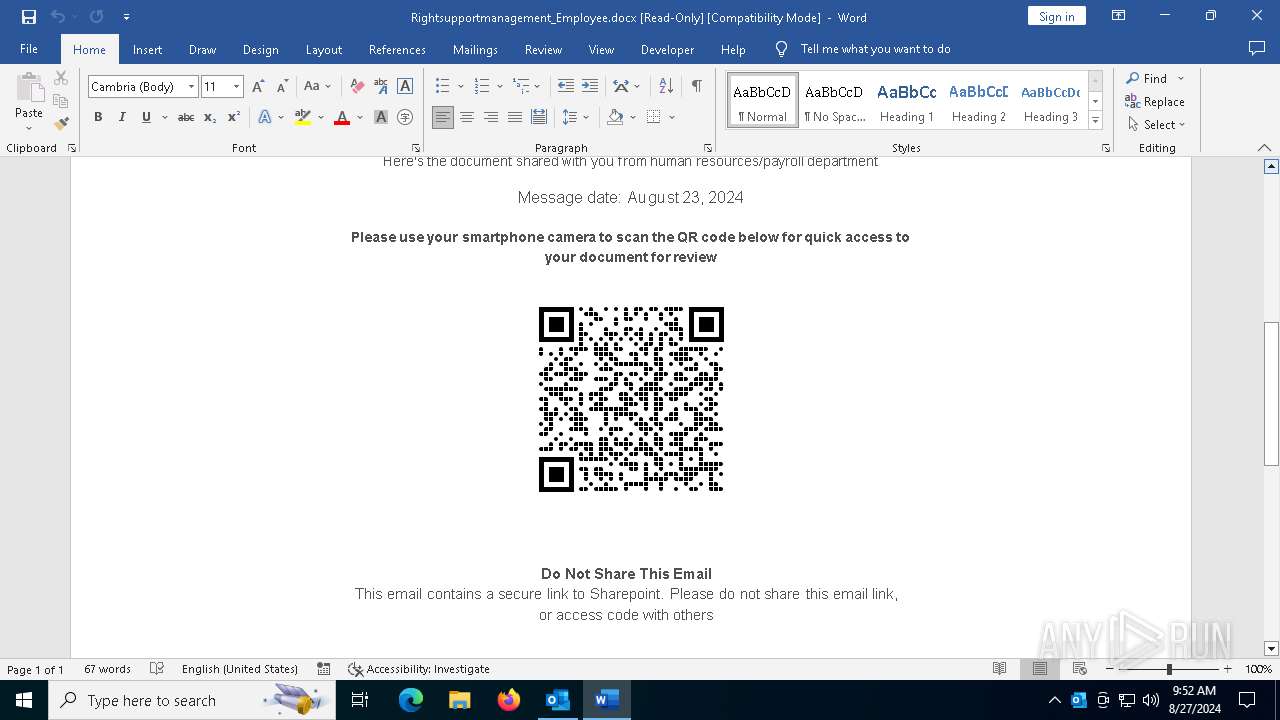Click the Format Painter brush icon
This screenshot has height=720, width=1280.
point(61,124)
